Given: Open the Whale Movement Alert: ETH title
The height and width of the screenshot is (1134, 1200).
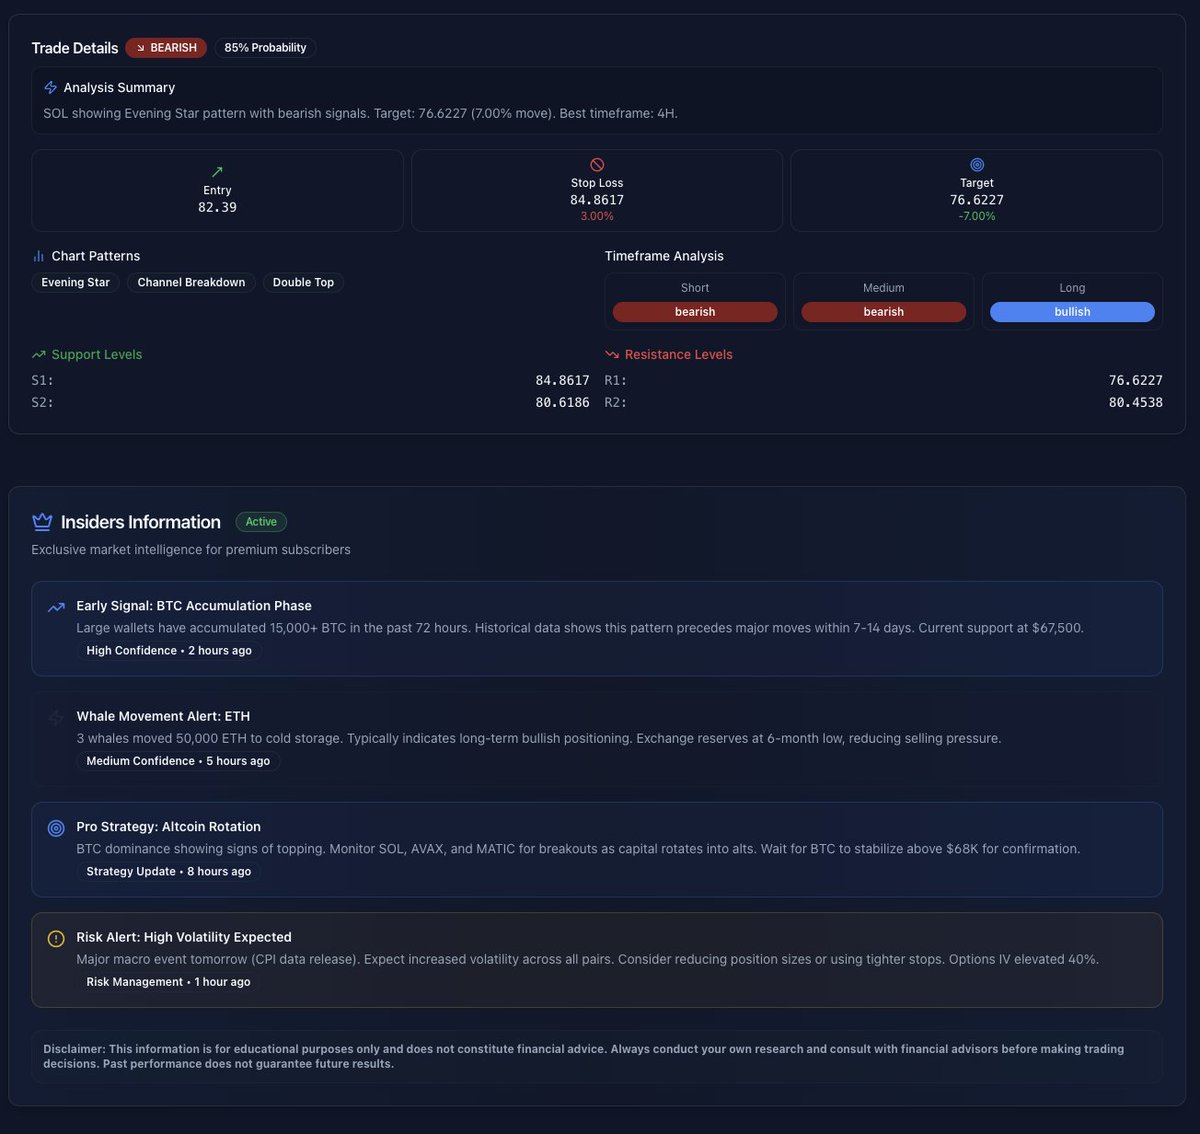Looking at the screenshot, I should click(163, 716).
